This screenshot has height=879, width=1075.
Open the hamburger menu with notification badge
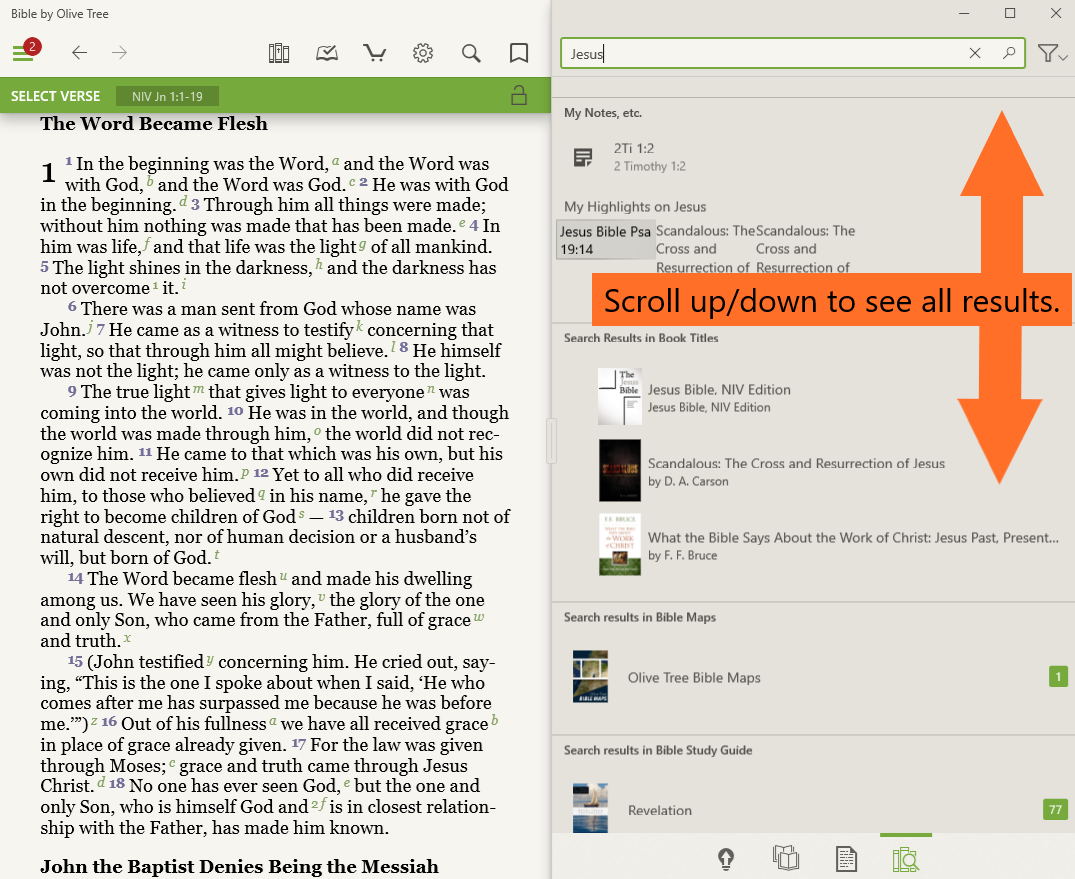click(25, 52)
